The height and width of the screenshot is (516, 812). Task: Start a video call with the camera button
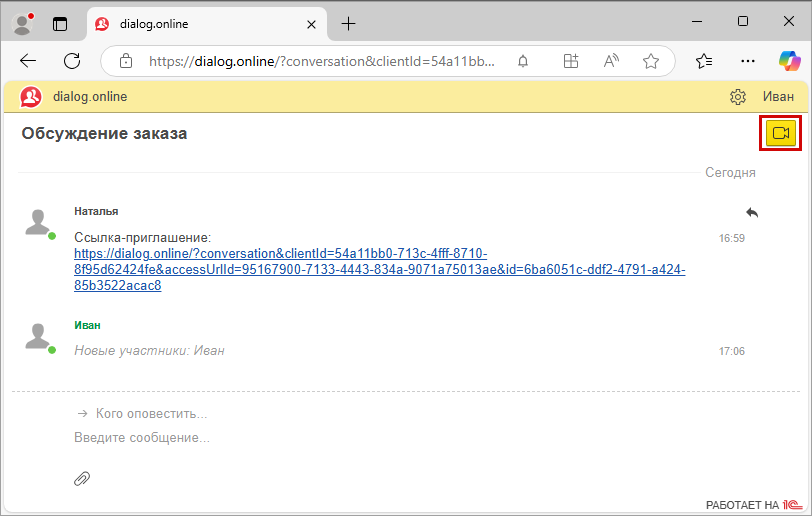point(781,134)
